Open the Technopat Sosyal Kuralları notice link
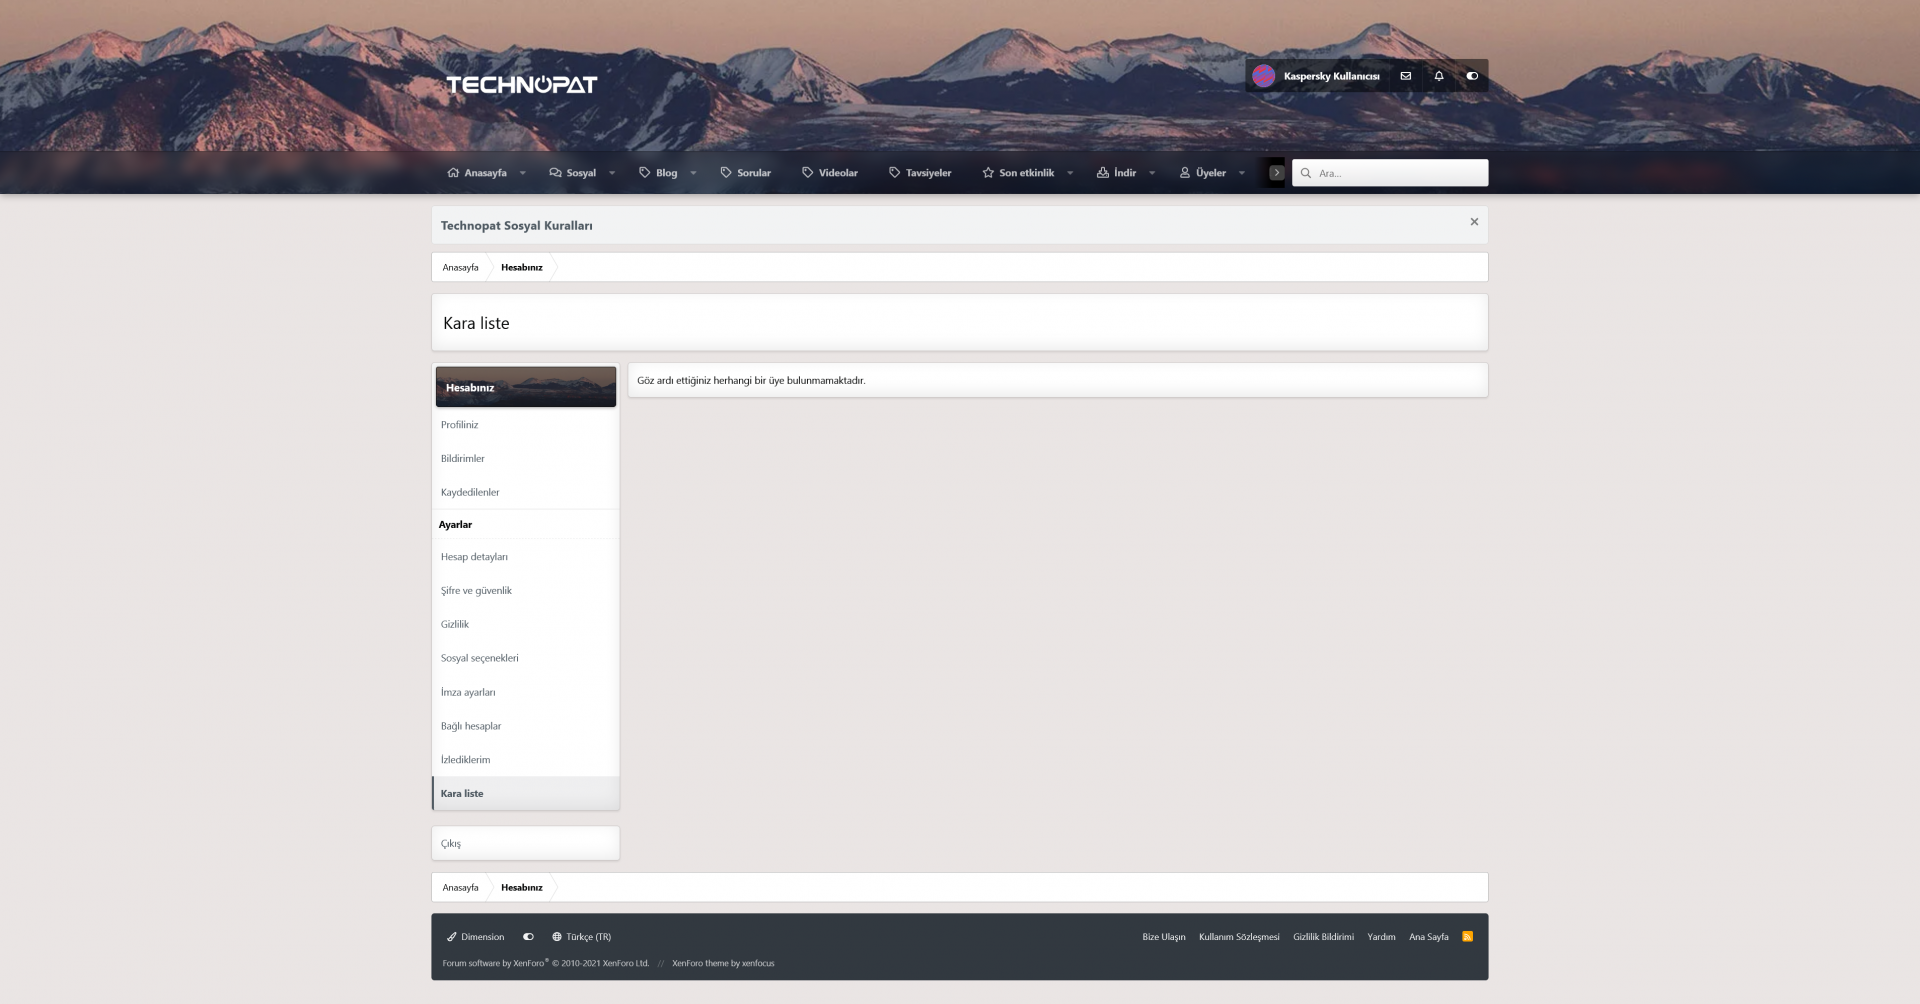 (517, 226)
